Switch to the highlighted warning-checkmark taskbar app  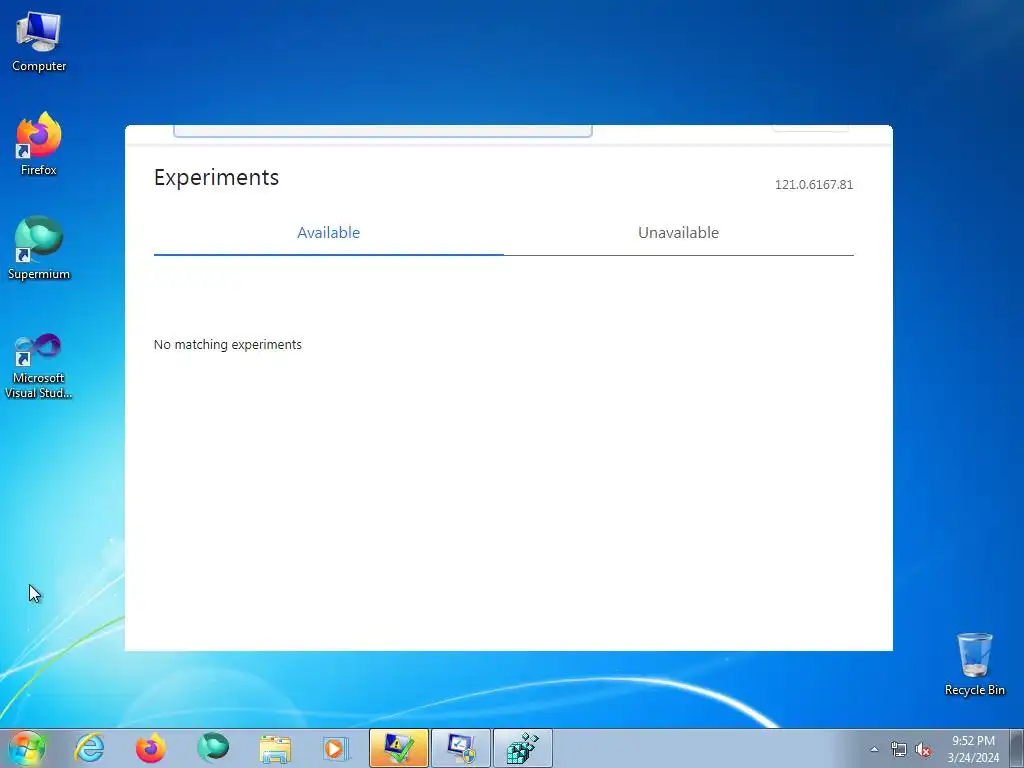tap(398, 748)
